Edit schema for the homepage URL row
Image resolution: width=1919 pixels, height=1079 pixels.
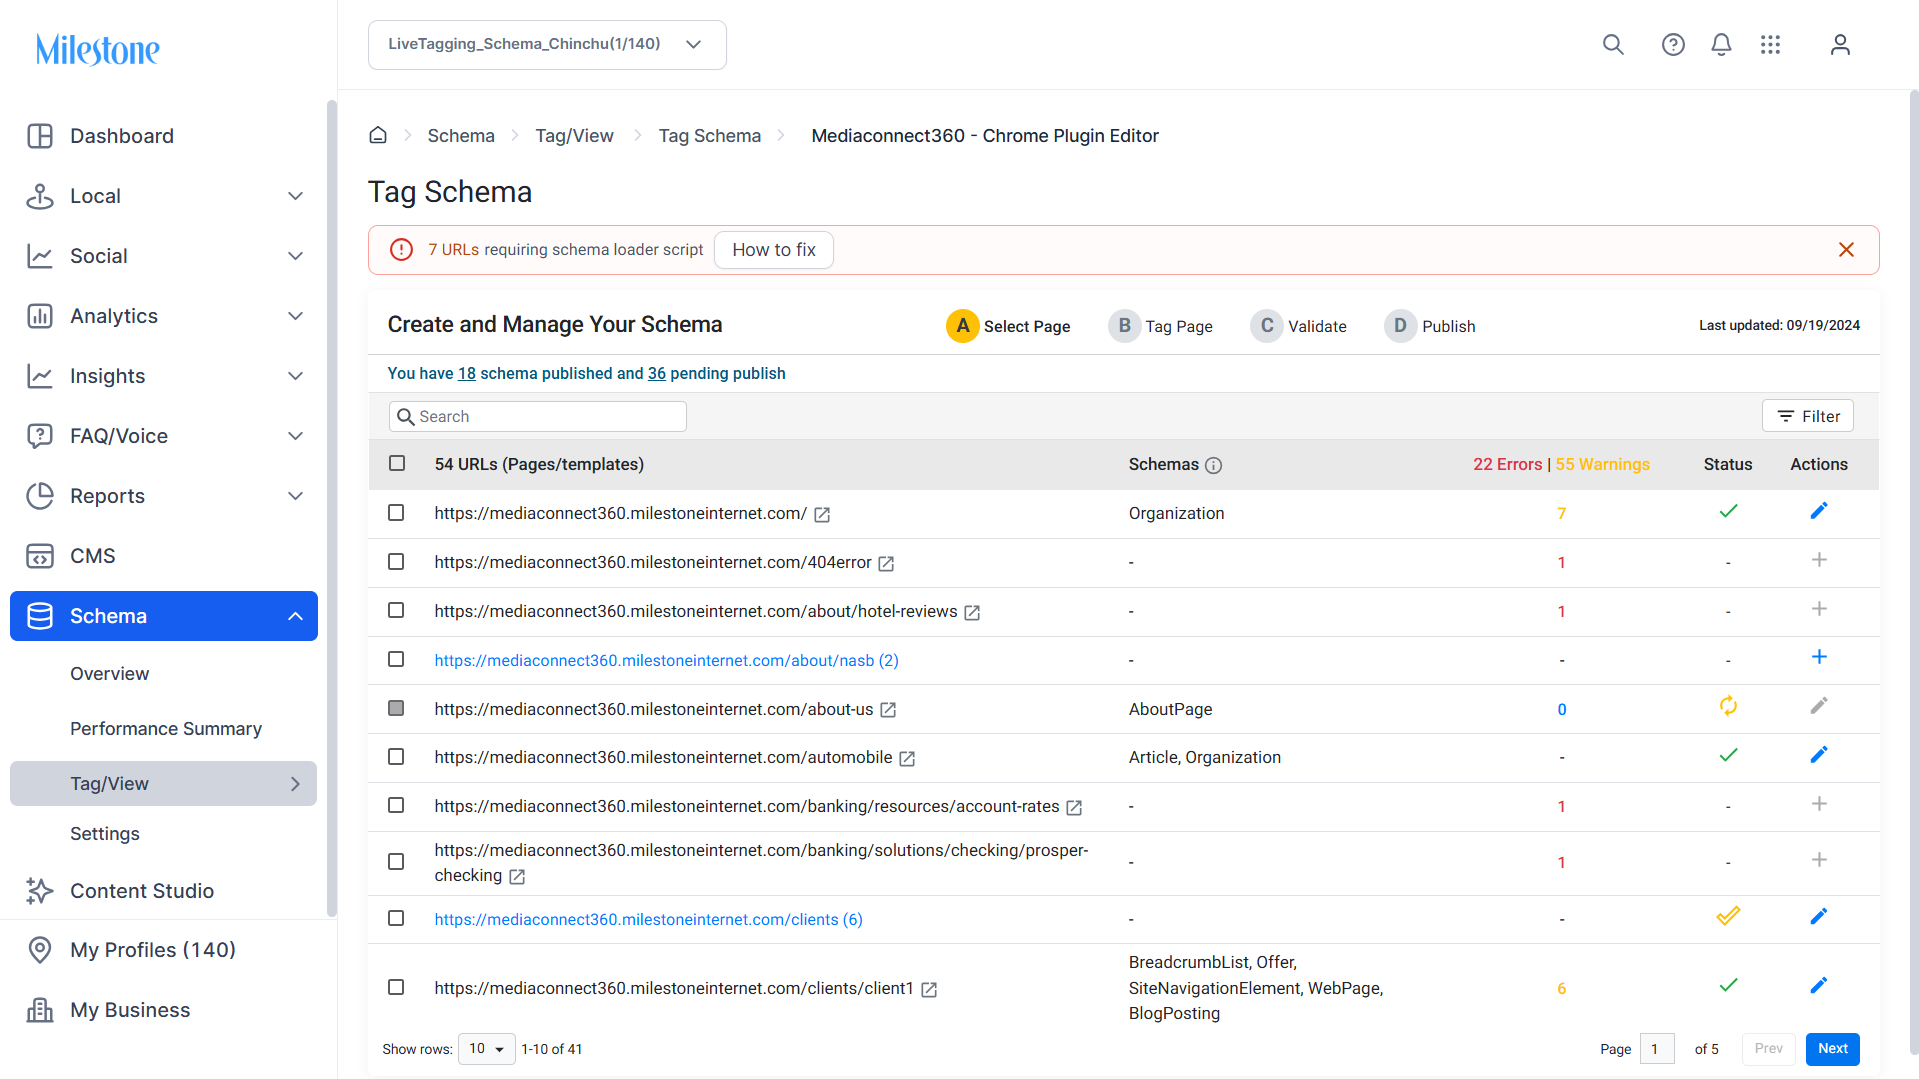[1819, 511]
